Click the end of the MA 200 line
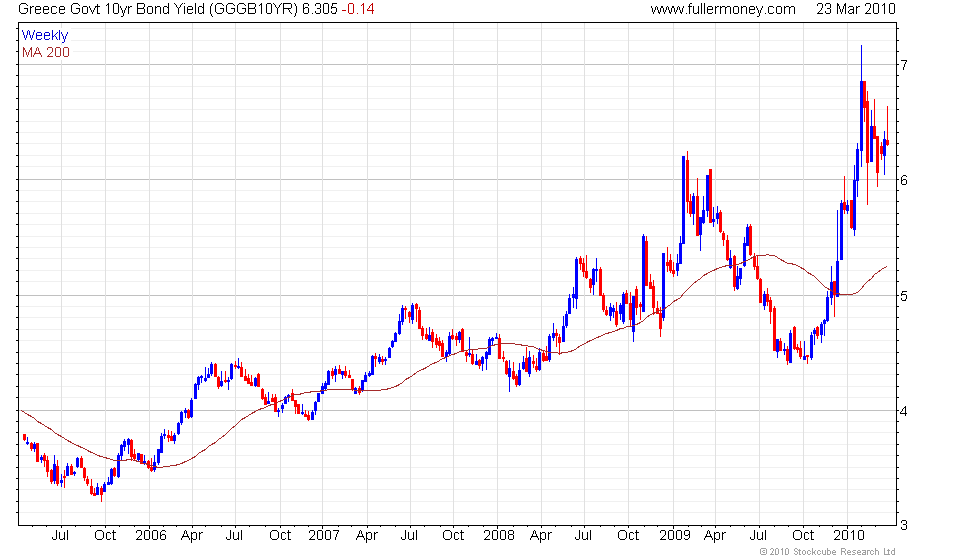This screenshot has width=980, height=560. tap(886, 267)
